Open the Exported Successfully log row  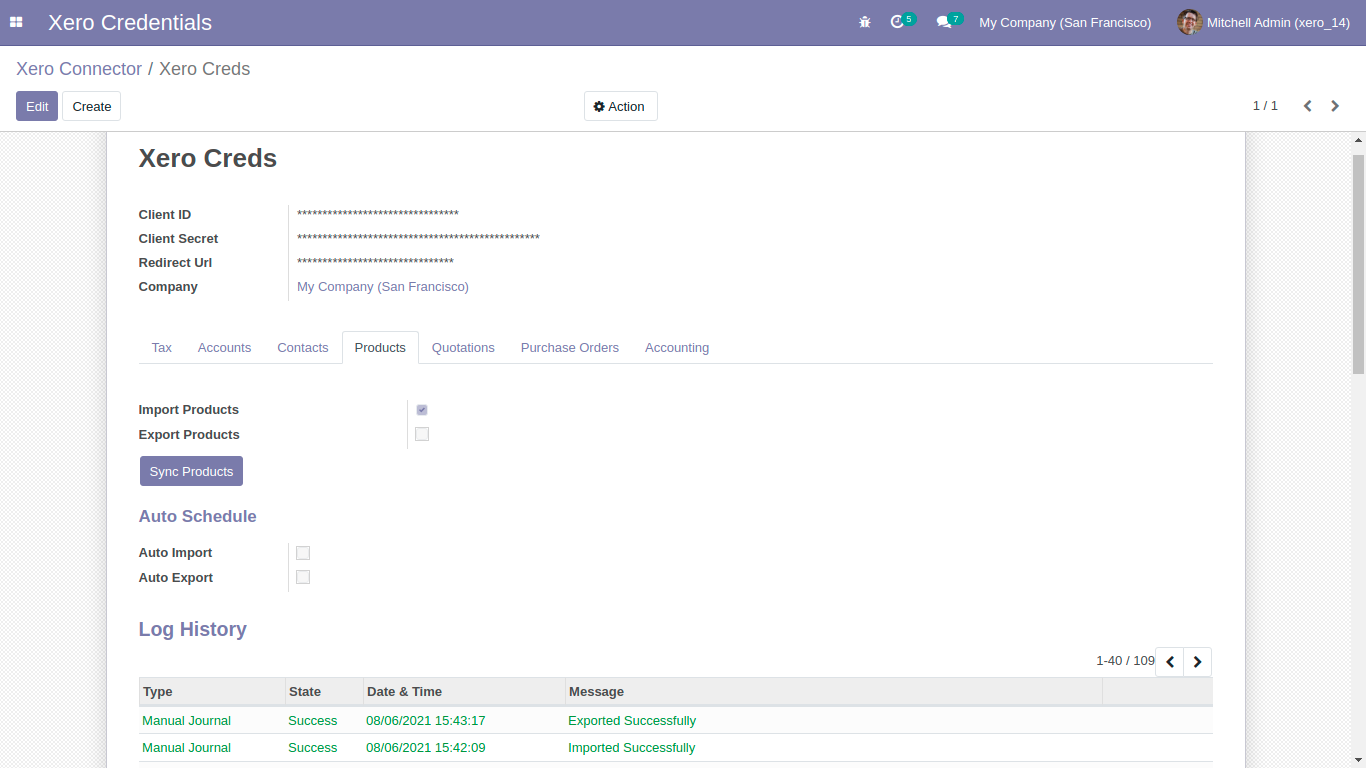pyautogui.click(x=675, y=721)
